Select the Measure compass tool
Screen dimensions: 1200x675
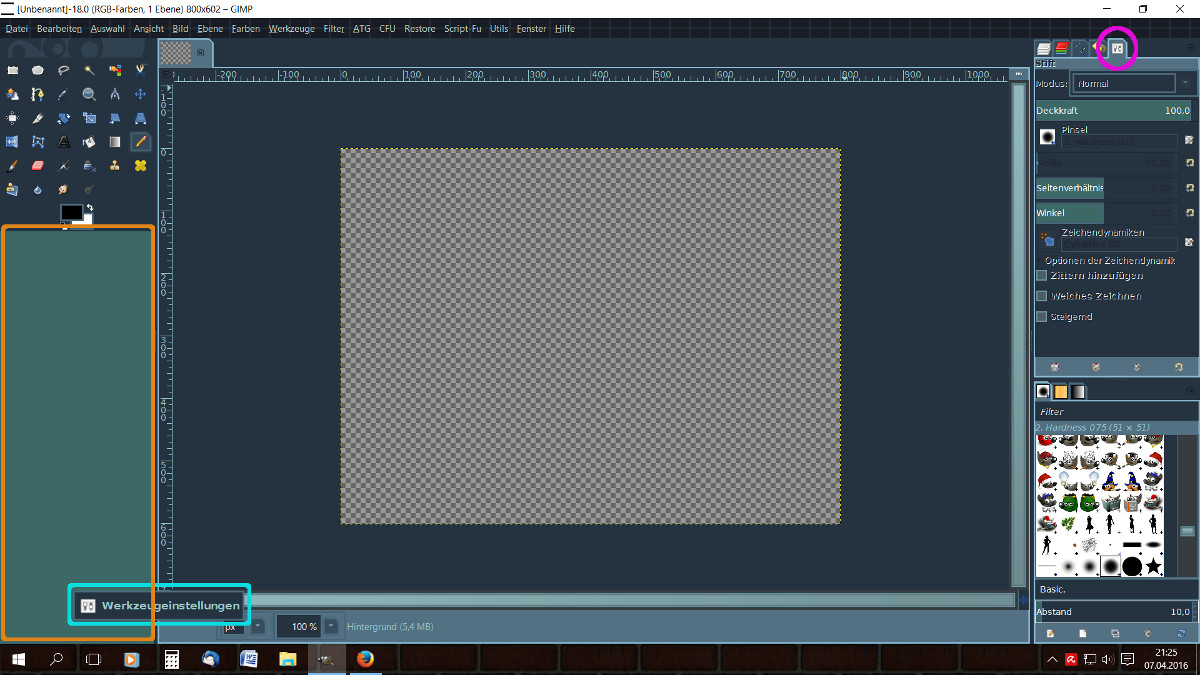[x=115, y=94]
